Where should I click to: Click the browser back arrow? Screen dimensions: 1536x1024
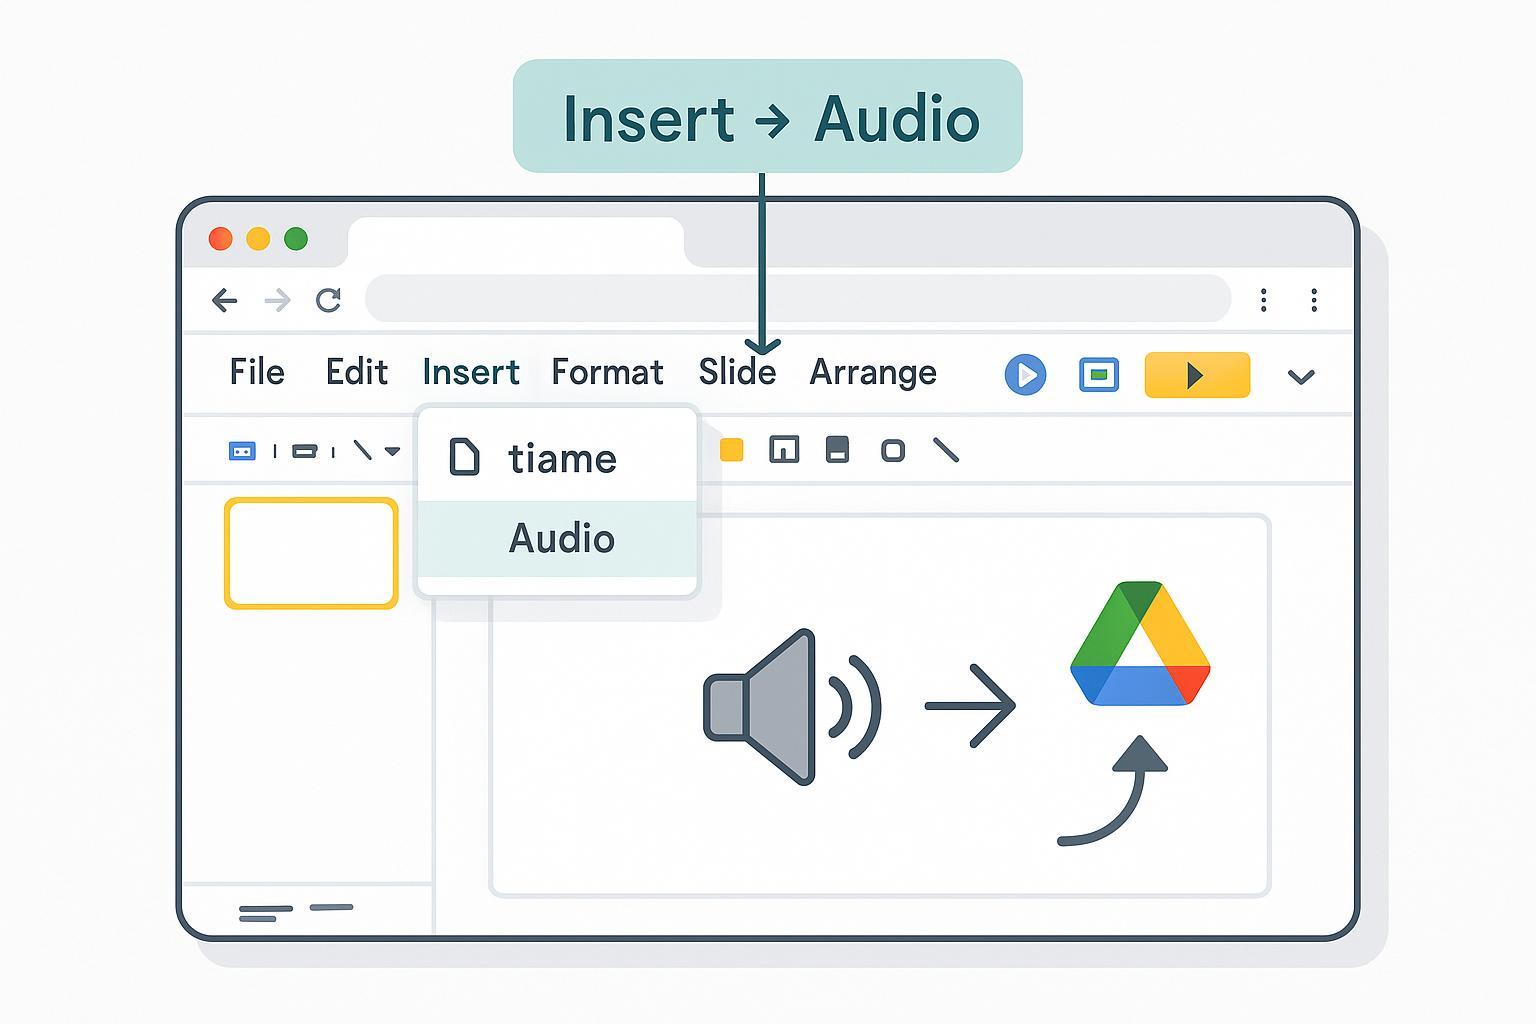225,300
